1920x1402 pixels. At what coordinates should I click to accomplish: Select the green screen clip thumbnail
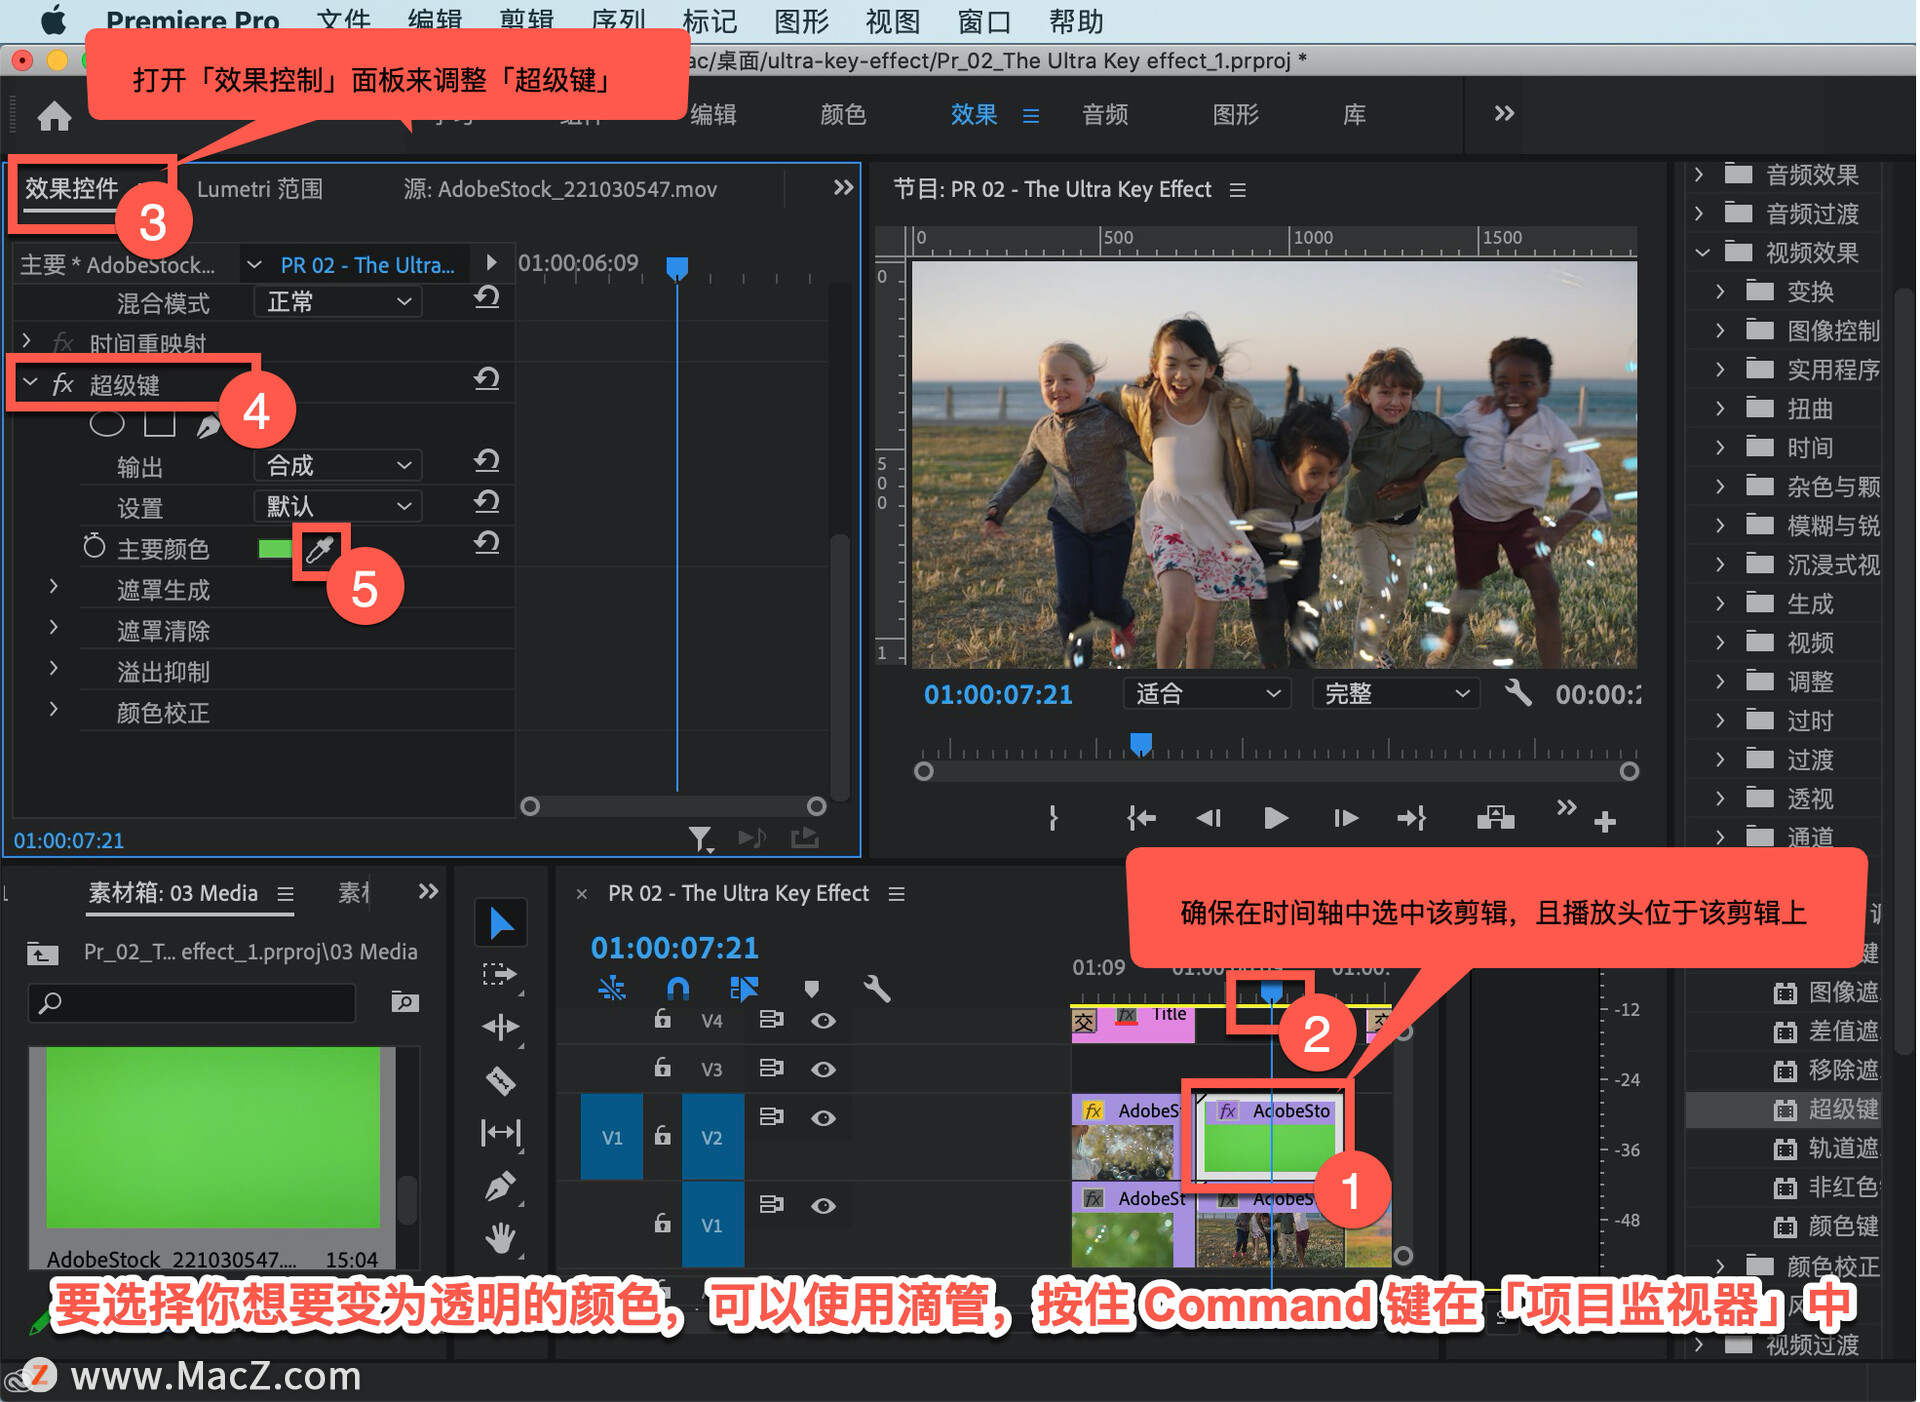click(x=213, y=1137)
